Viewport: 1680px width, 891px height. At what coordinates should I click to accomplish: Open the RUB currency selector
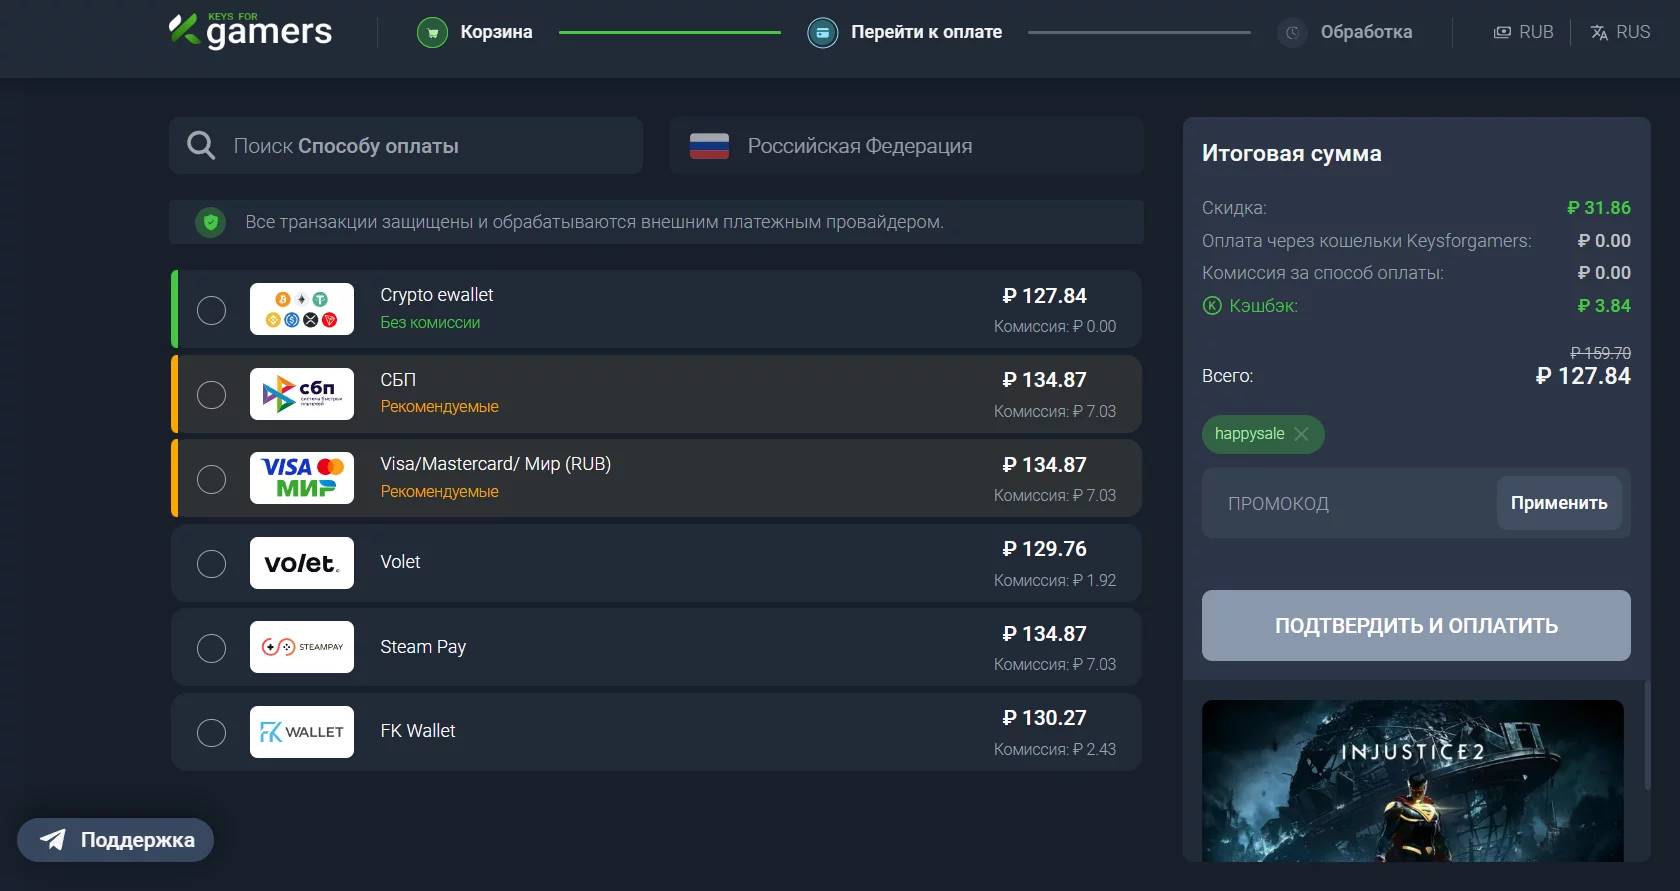point(1523,33)
